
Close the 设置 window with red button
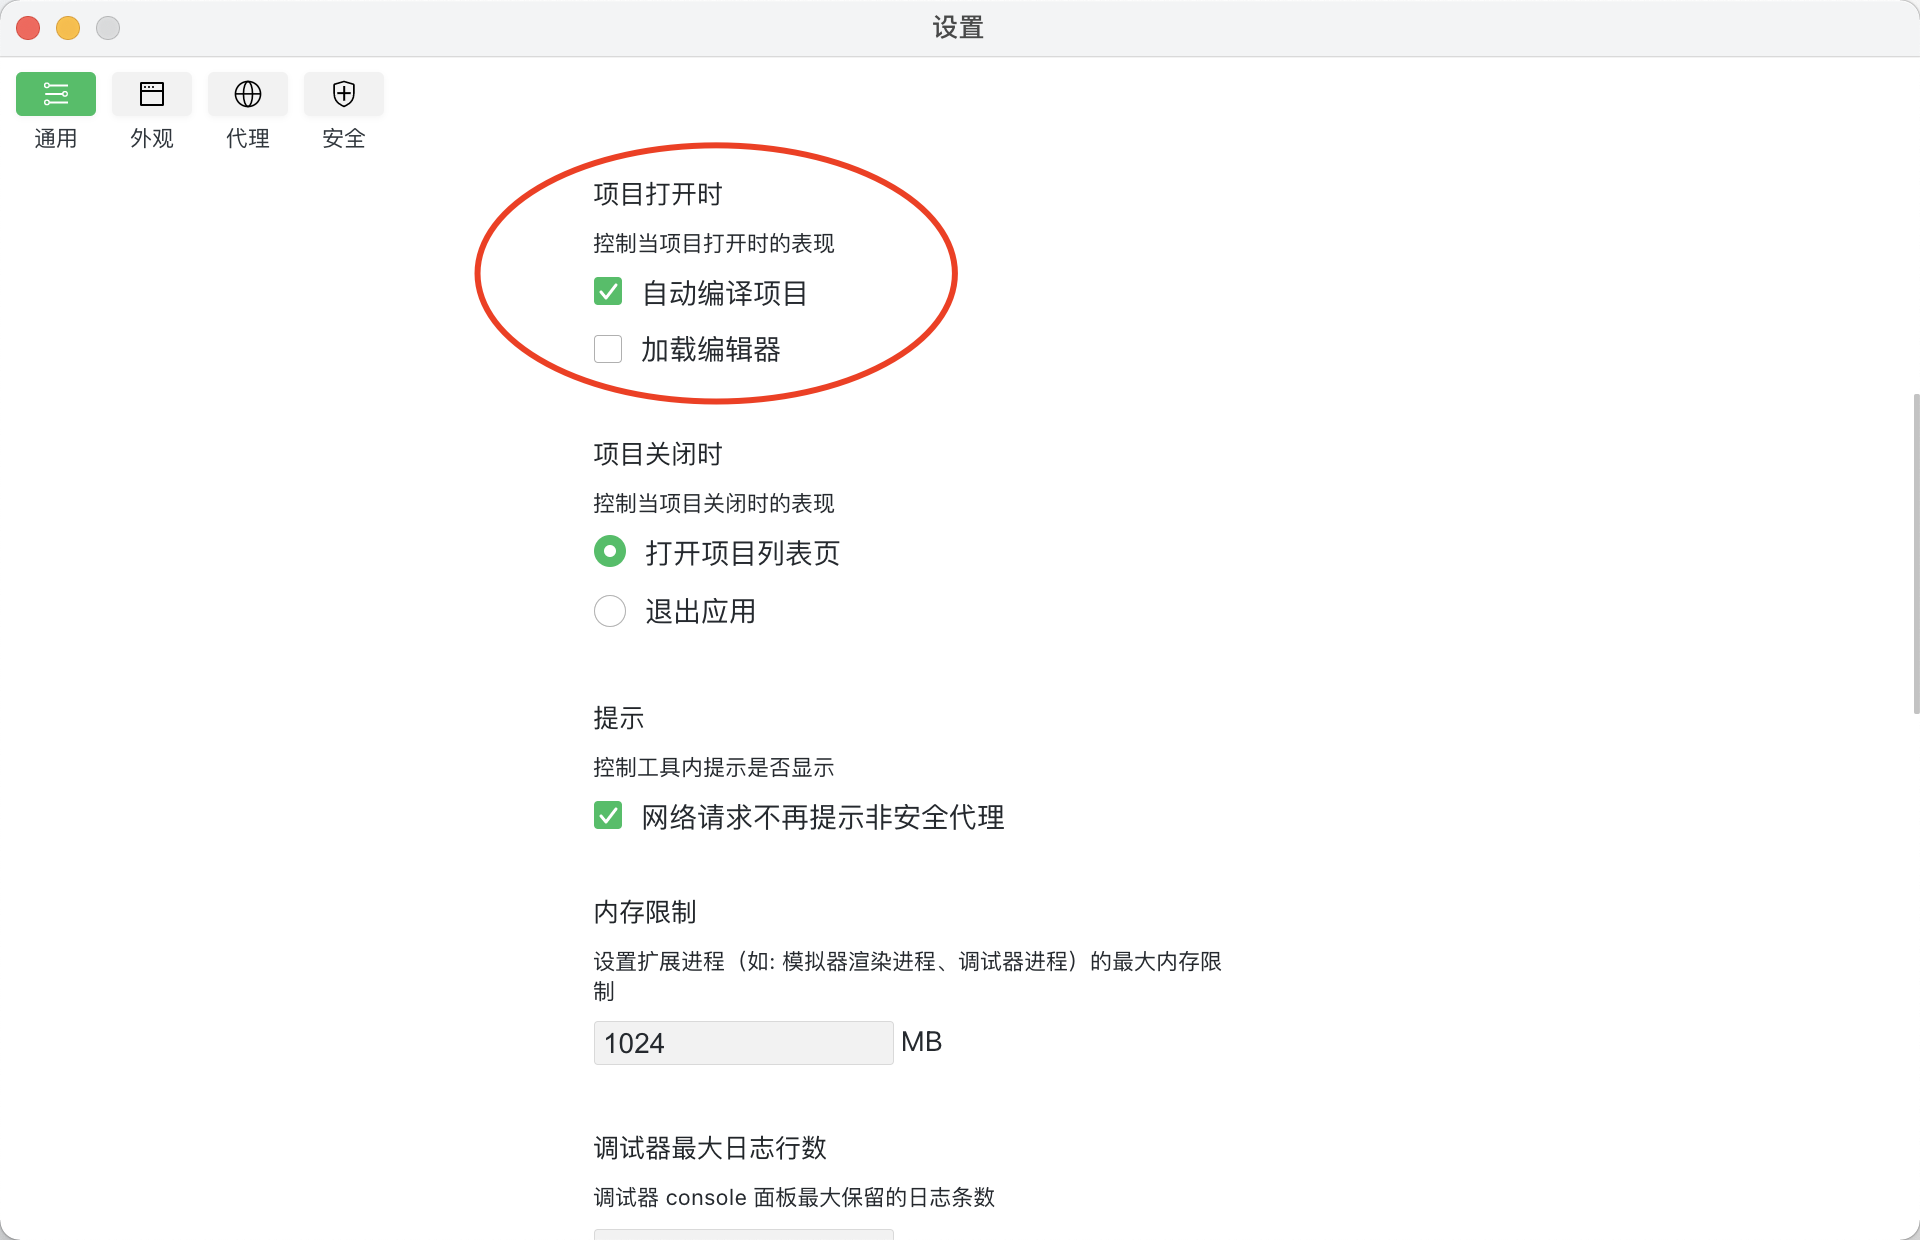pyautogui.click(x=28, y=28)
